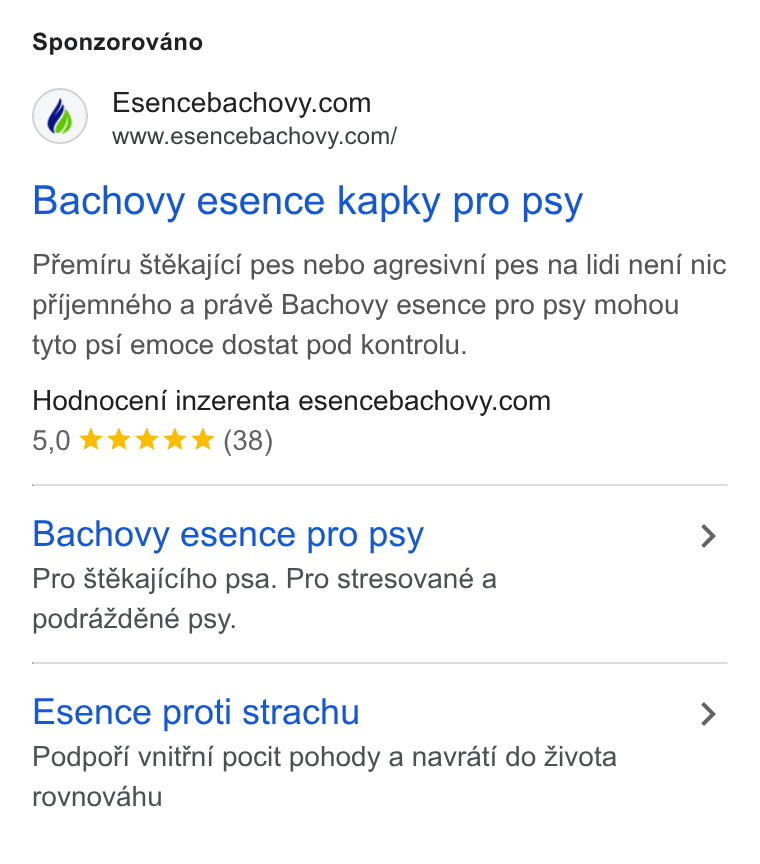Click the first yellow rating star
The width and height of the screenshot is (760, 864).
point(91,440)
